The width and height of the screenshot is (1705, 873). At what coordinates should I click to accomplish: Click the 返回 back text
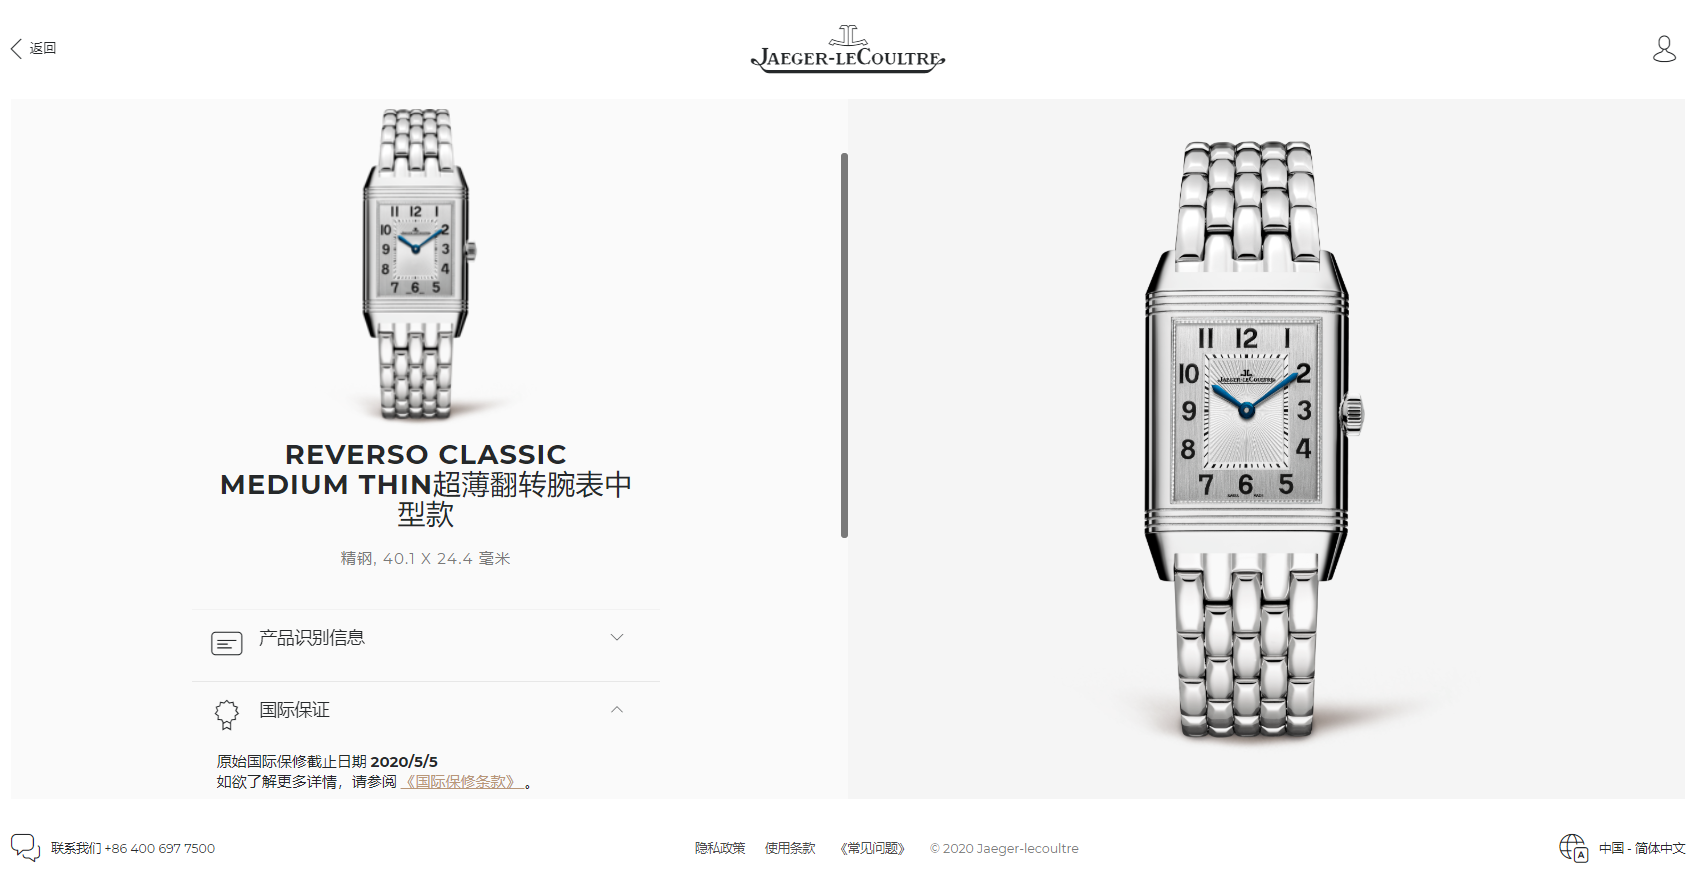[x=43, y=48]
